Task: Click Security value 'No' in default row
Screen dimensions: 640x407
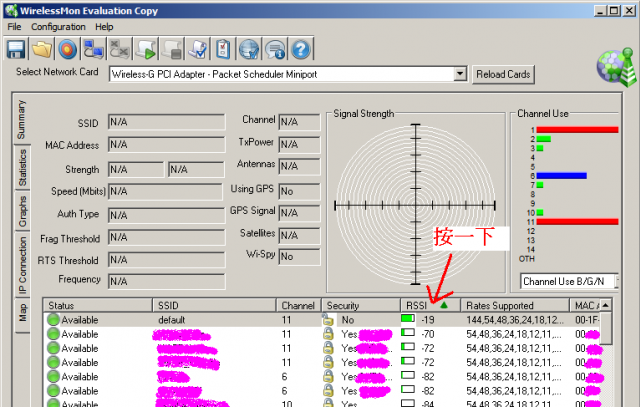Action: click(x=348, y=320)
